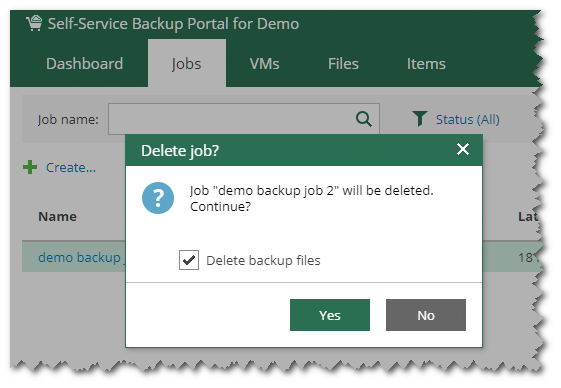The image size is (561, 388).
Task: Click the demo backup job link
Action: pyautogui.click(x=82, y=257)
